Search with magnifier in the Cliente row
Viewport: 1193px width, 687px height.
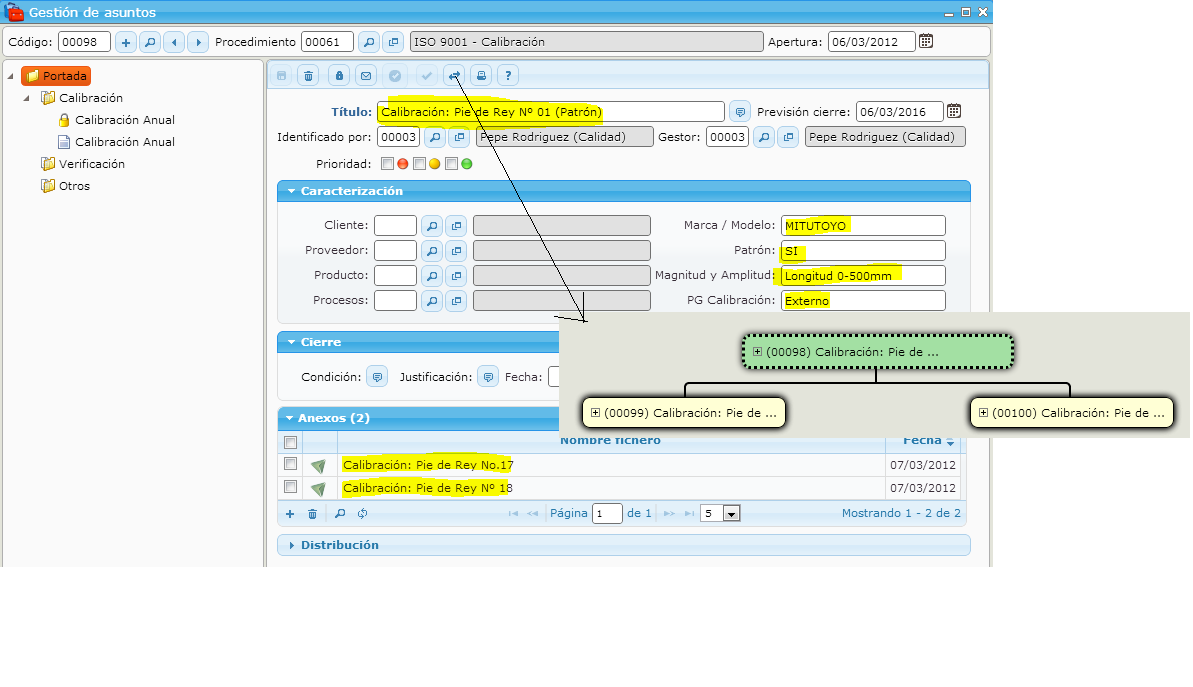point(432,226)
